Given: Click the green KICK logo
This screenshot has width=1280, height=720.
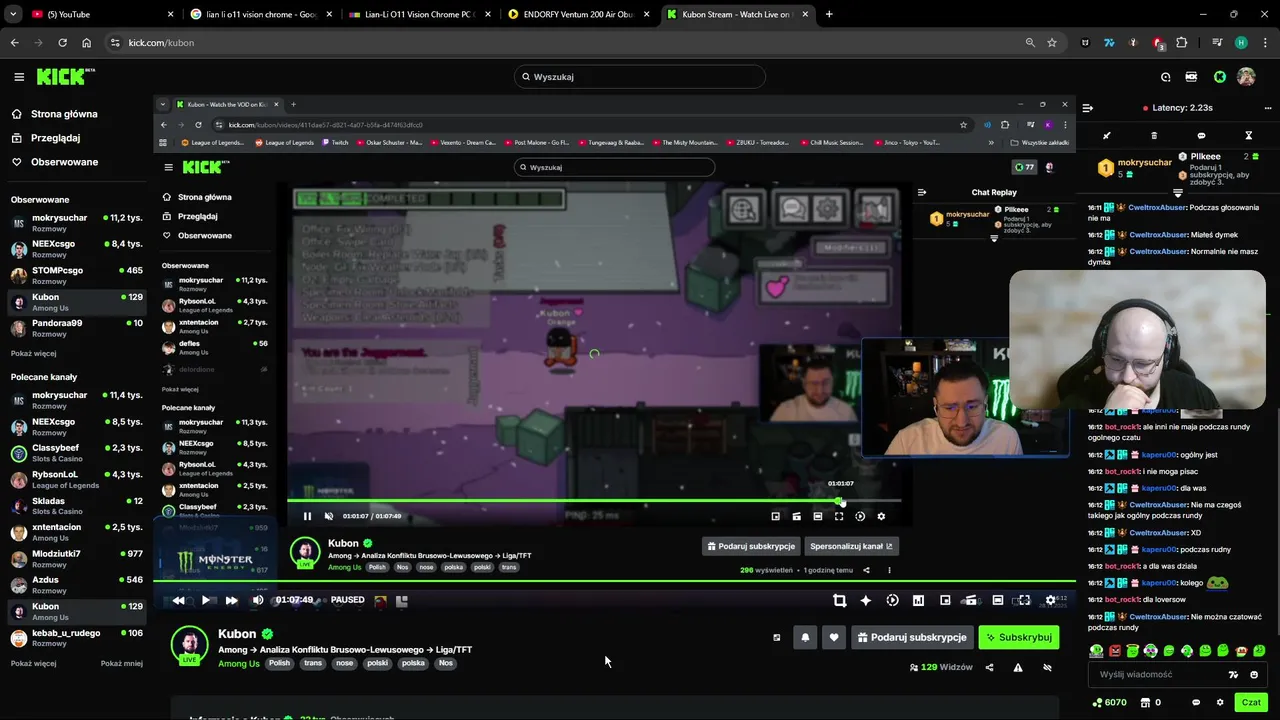Looking at the screenshot, I should pyautogui.click(x=64, y=77).
